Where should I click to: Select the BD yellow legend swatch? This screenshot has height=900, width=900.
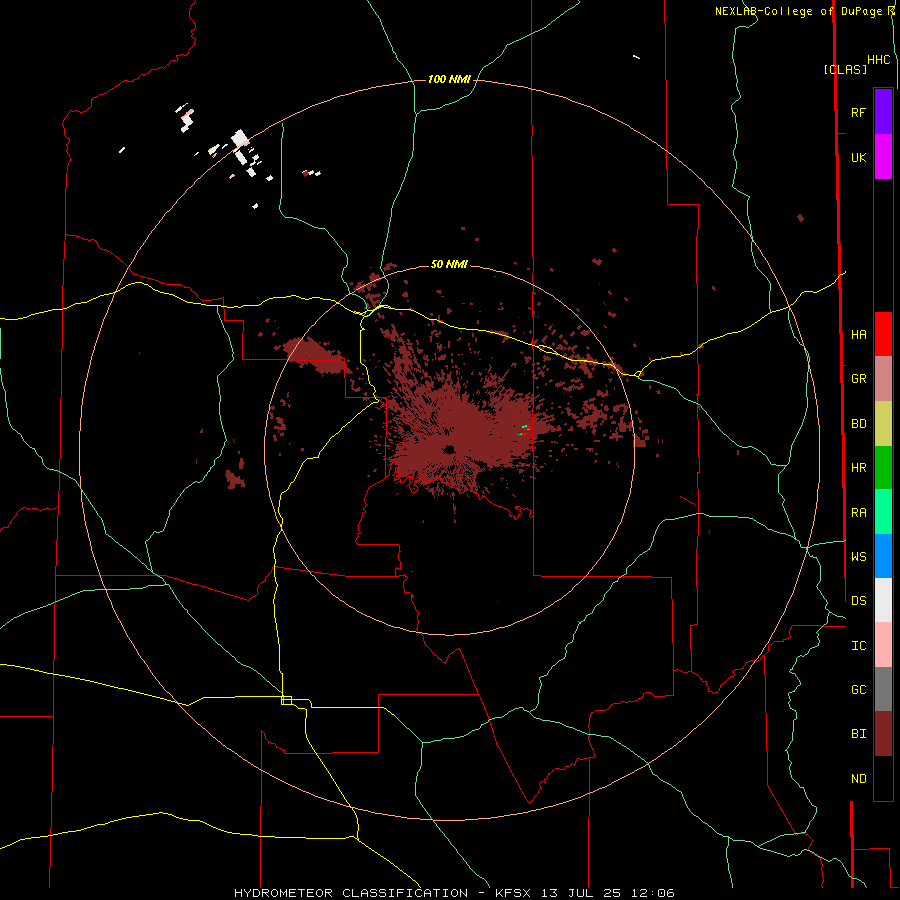click(x=883, y=424)
